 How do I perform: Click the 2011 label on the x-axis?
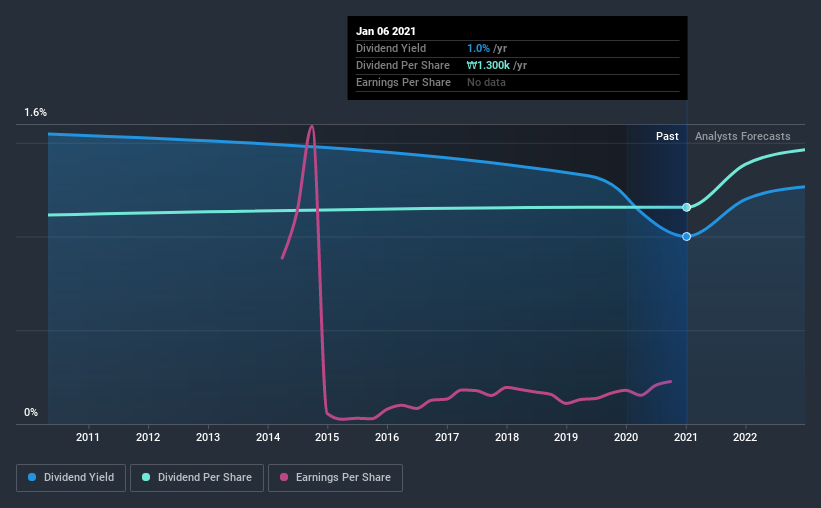[87, 437]
